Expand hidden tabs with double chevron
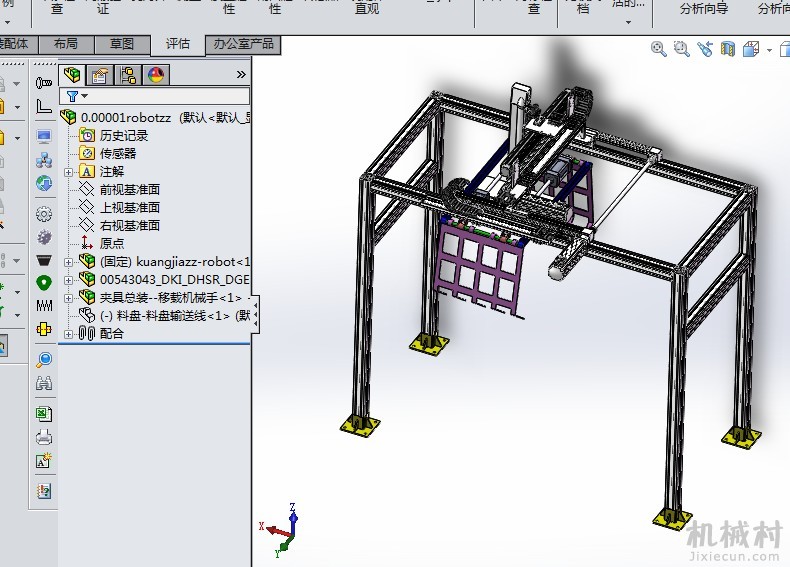Viewport: 790px width, 567px height. [x=241, y=75]
